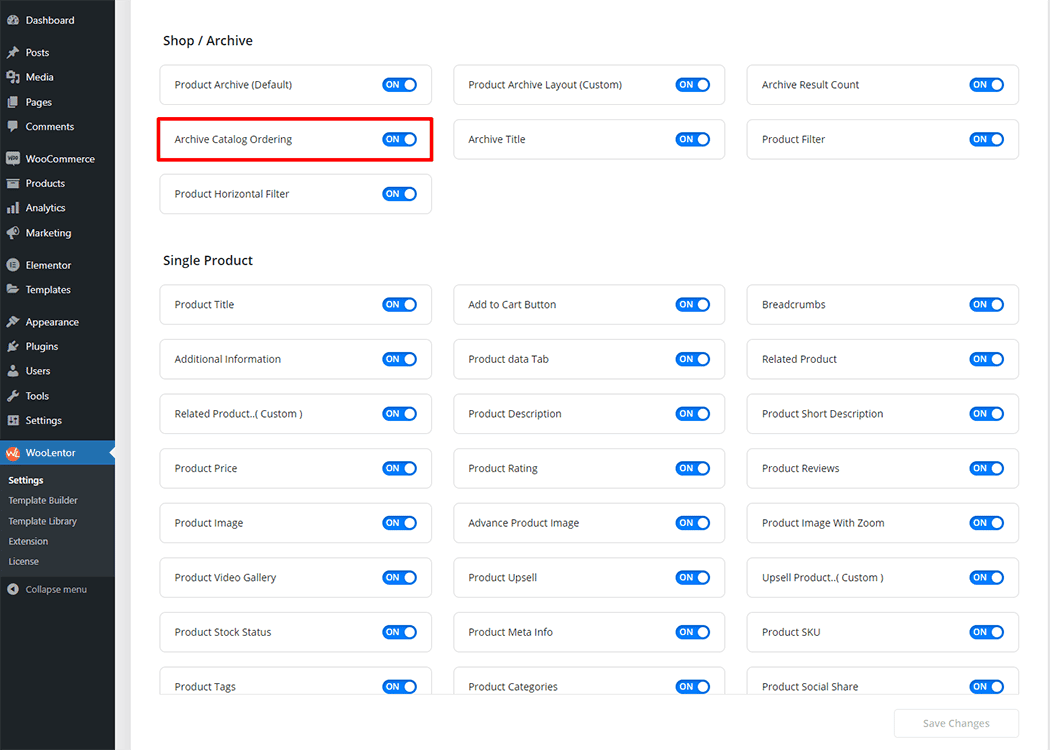Click the Dashboard icon in sidebar
Viewport: 1050px width, 750px height.
13,20
